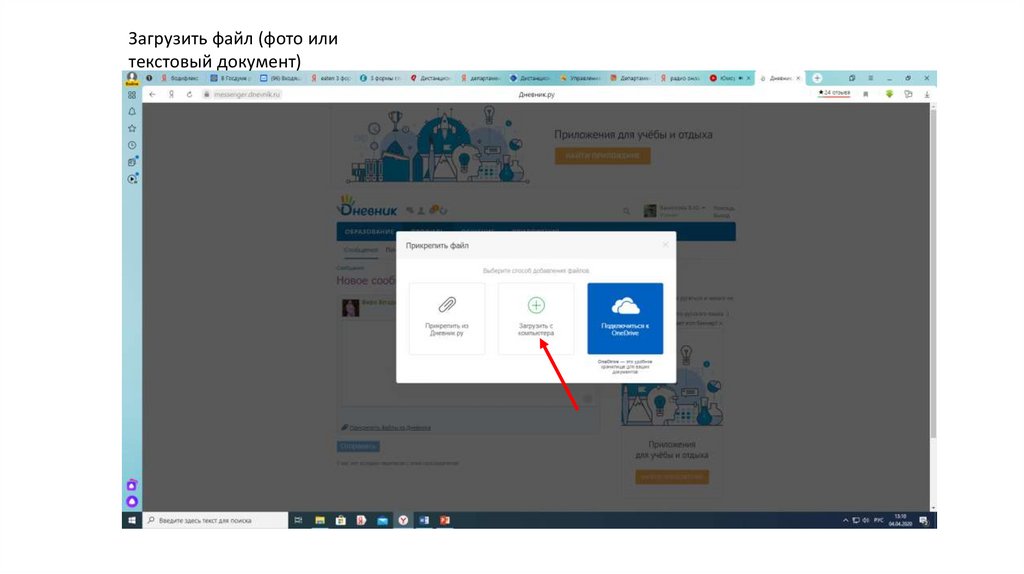1024x574 pixels.
Task: Close the Прикрепить файл dialog
Action: (665, 245)
